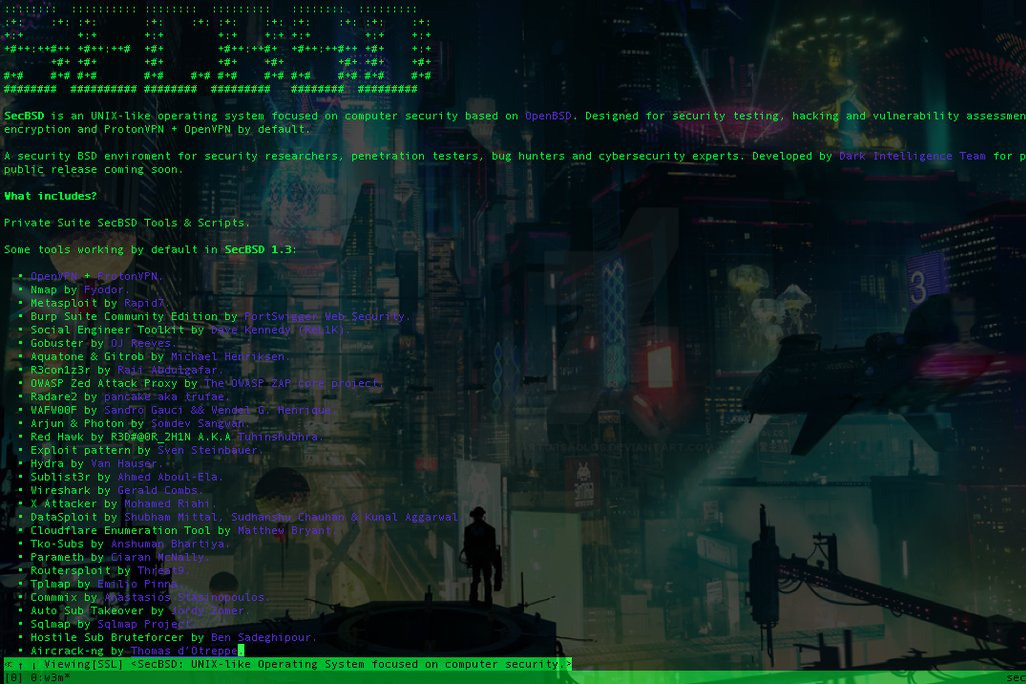Follow the Fyodor author link

[104, 289]
